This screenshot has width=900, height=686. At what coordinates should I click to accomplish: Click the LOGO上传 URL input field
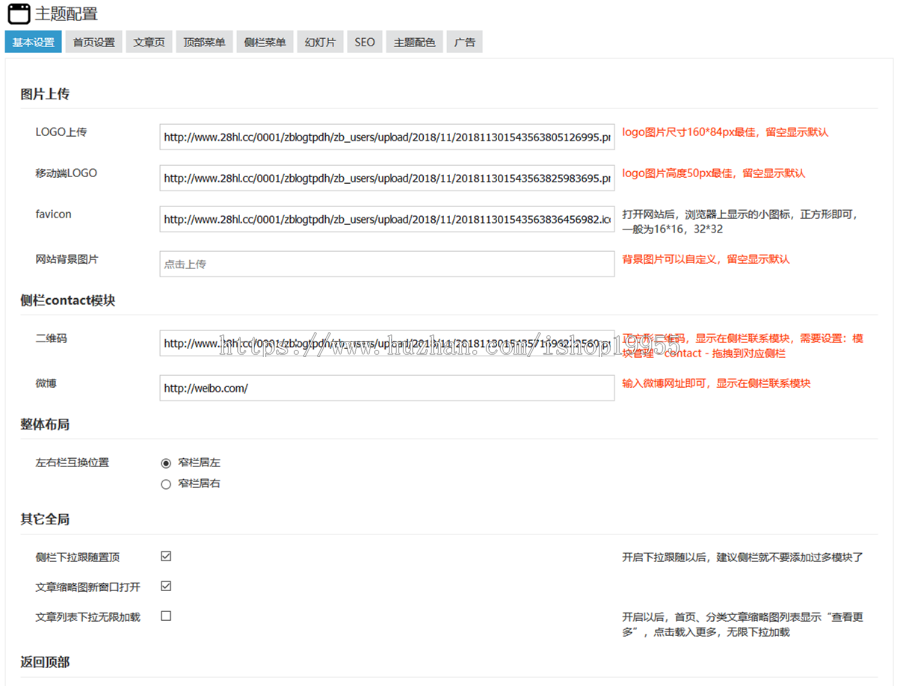[x=386, y=137]
